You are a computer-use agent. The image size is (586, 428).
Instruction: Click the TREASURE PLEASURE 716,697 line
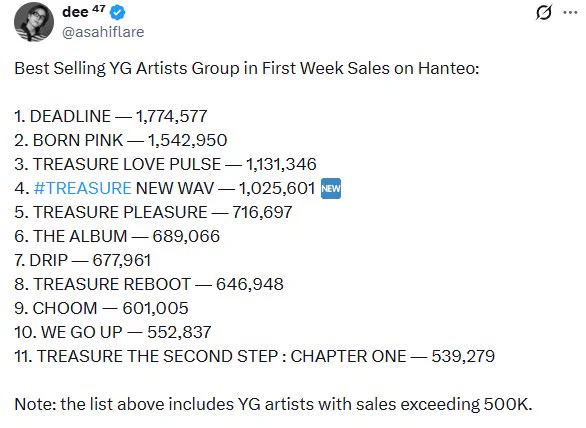tap(153, 212)
